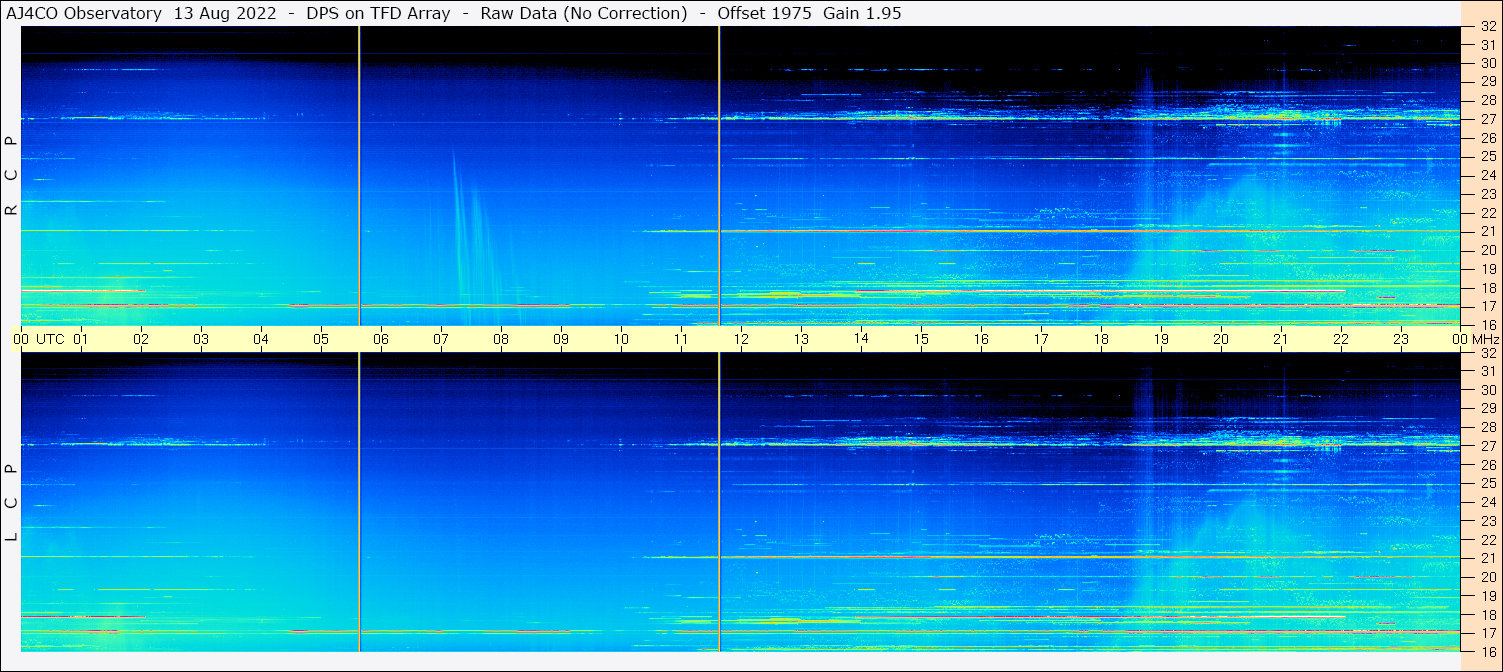1503x672 pixels.
Task: Click the second vertical marker line in RCP panel
Action: click(719, 175)
